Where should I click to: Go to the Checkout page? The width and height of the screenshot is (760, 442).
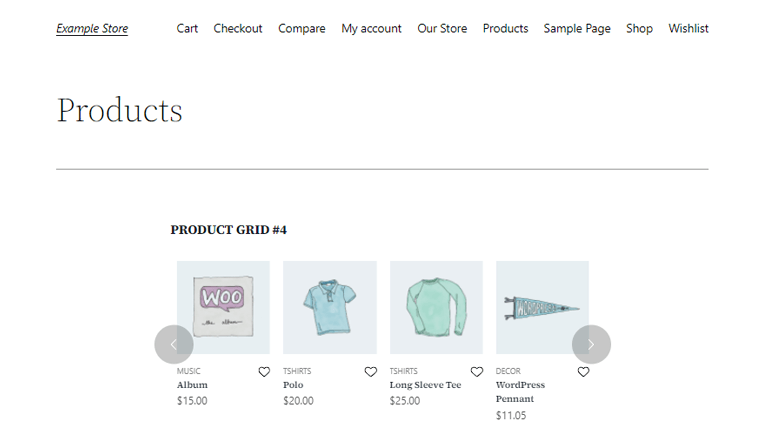coord(238,29)
